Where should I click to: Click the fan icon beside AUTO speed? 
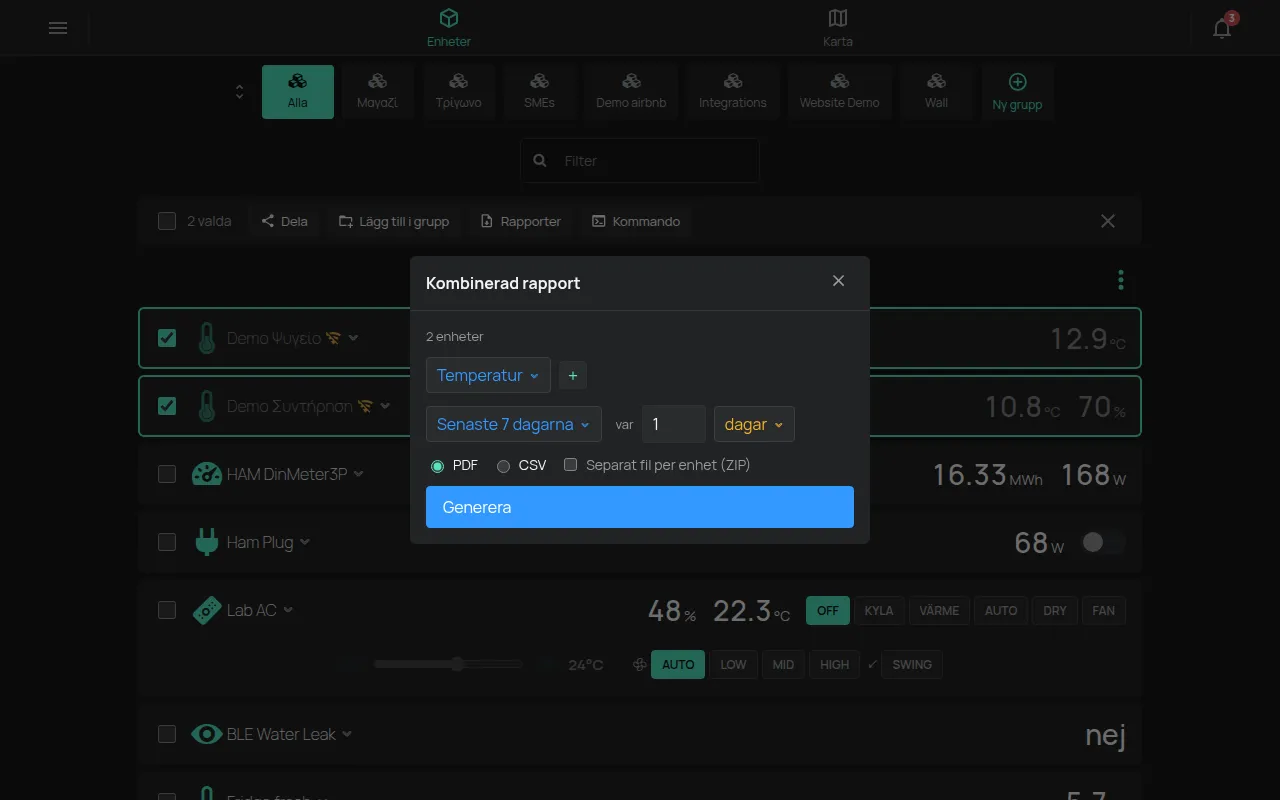[x=639, y=664]
